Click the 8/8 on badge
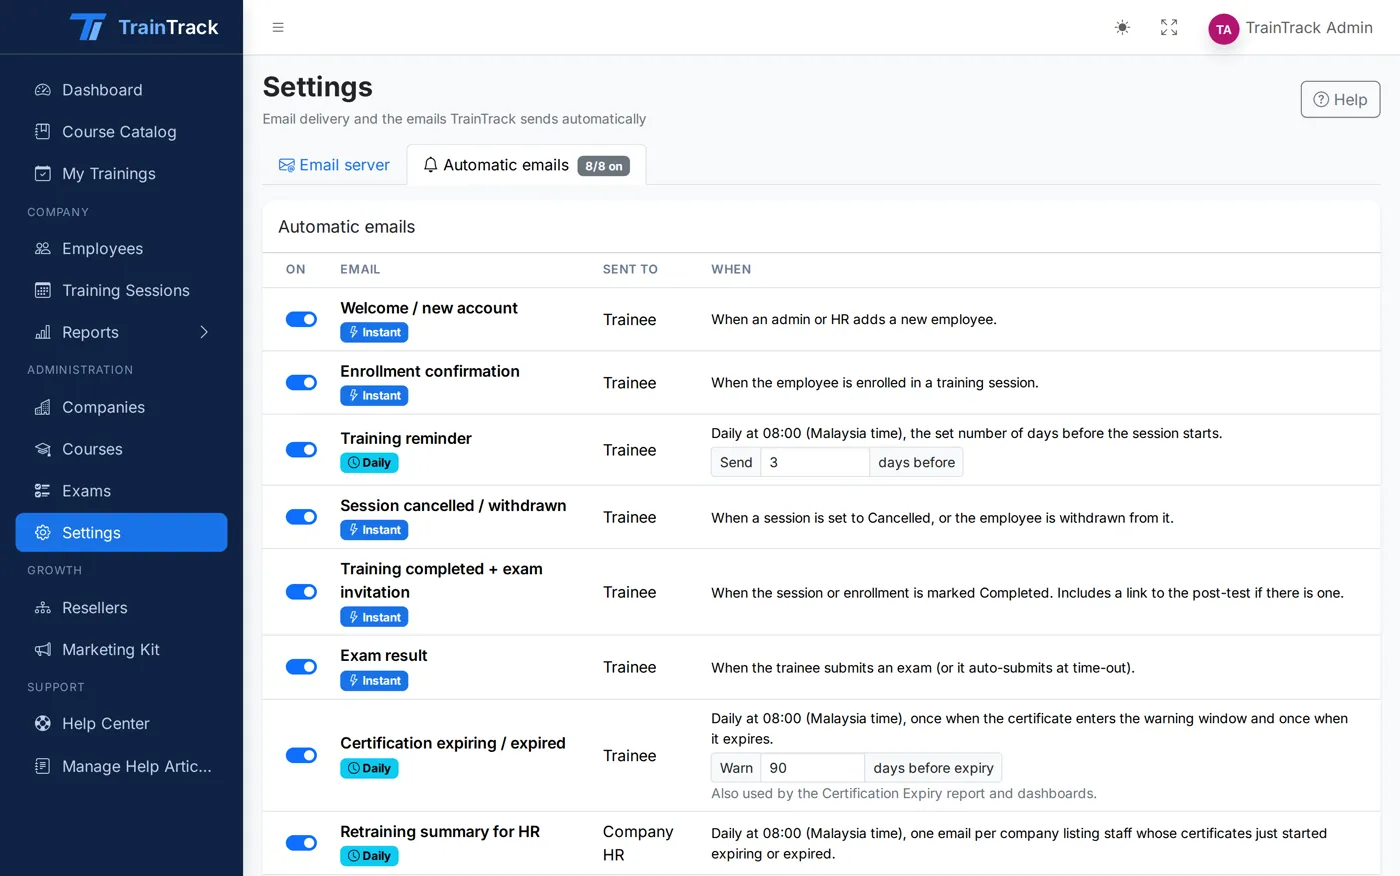The image size is (1400, 876). click(604, 166)
